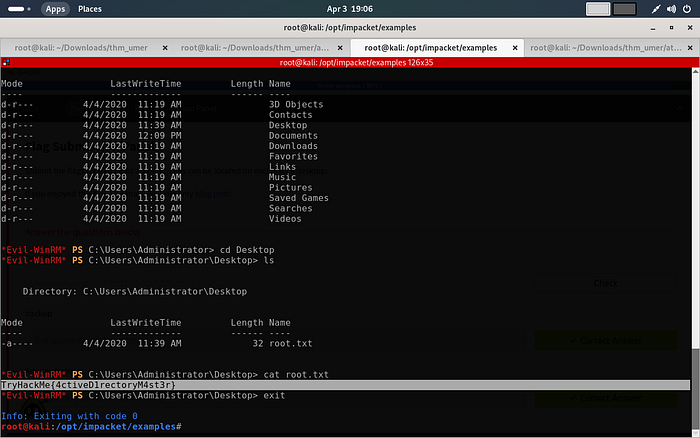The height and width of the screenshot is (438, 700).
Task: Open the Apps menu
Action: 55,9
